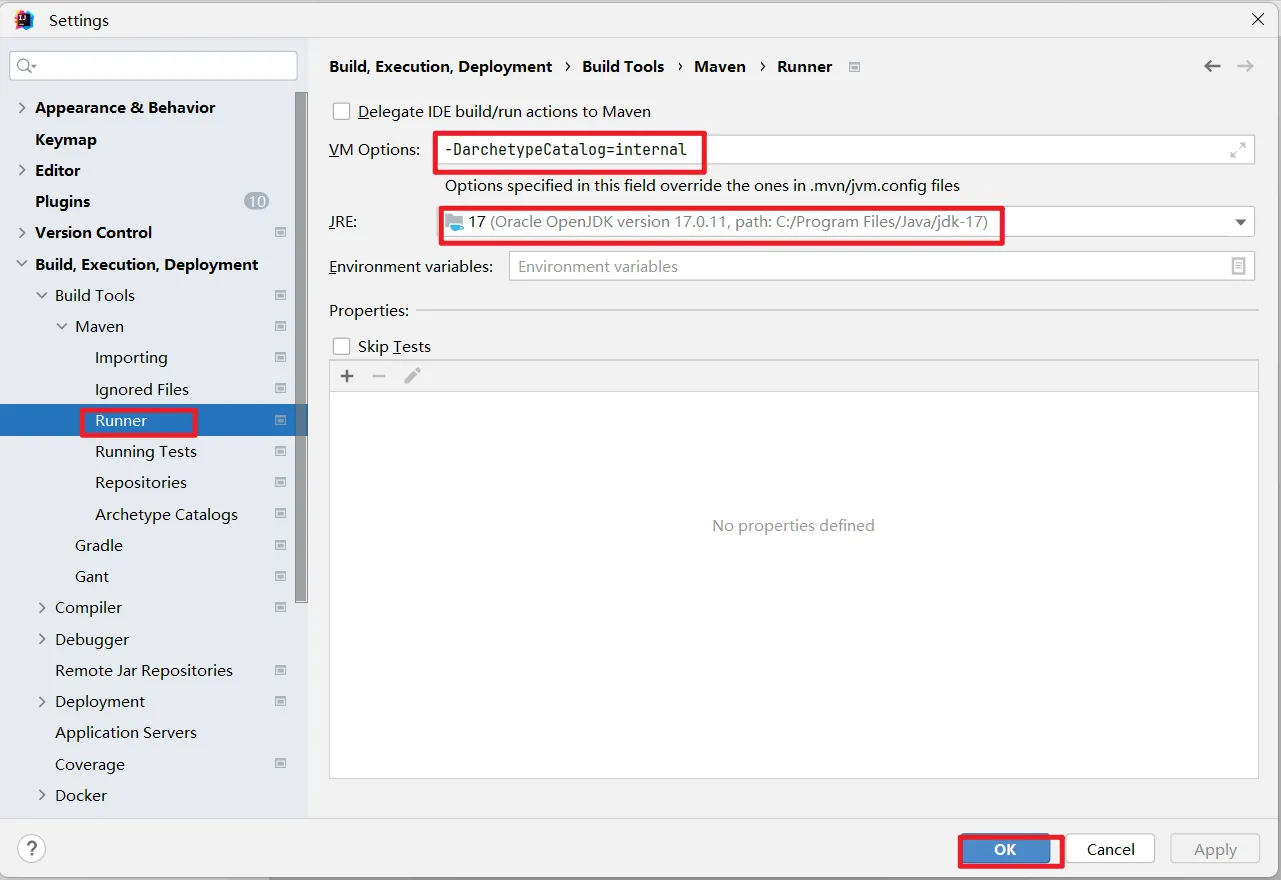Image resolution: width=1281 pixels, height=880 pixels.
Task: Open the JRE selection dropdown
Action: coord(1240,222)
